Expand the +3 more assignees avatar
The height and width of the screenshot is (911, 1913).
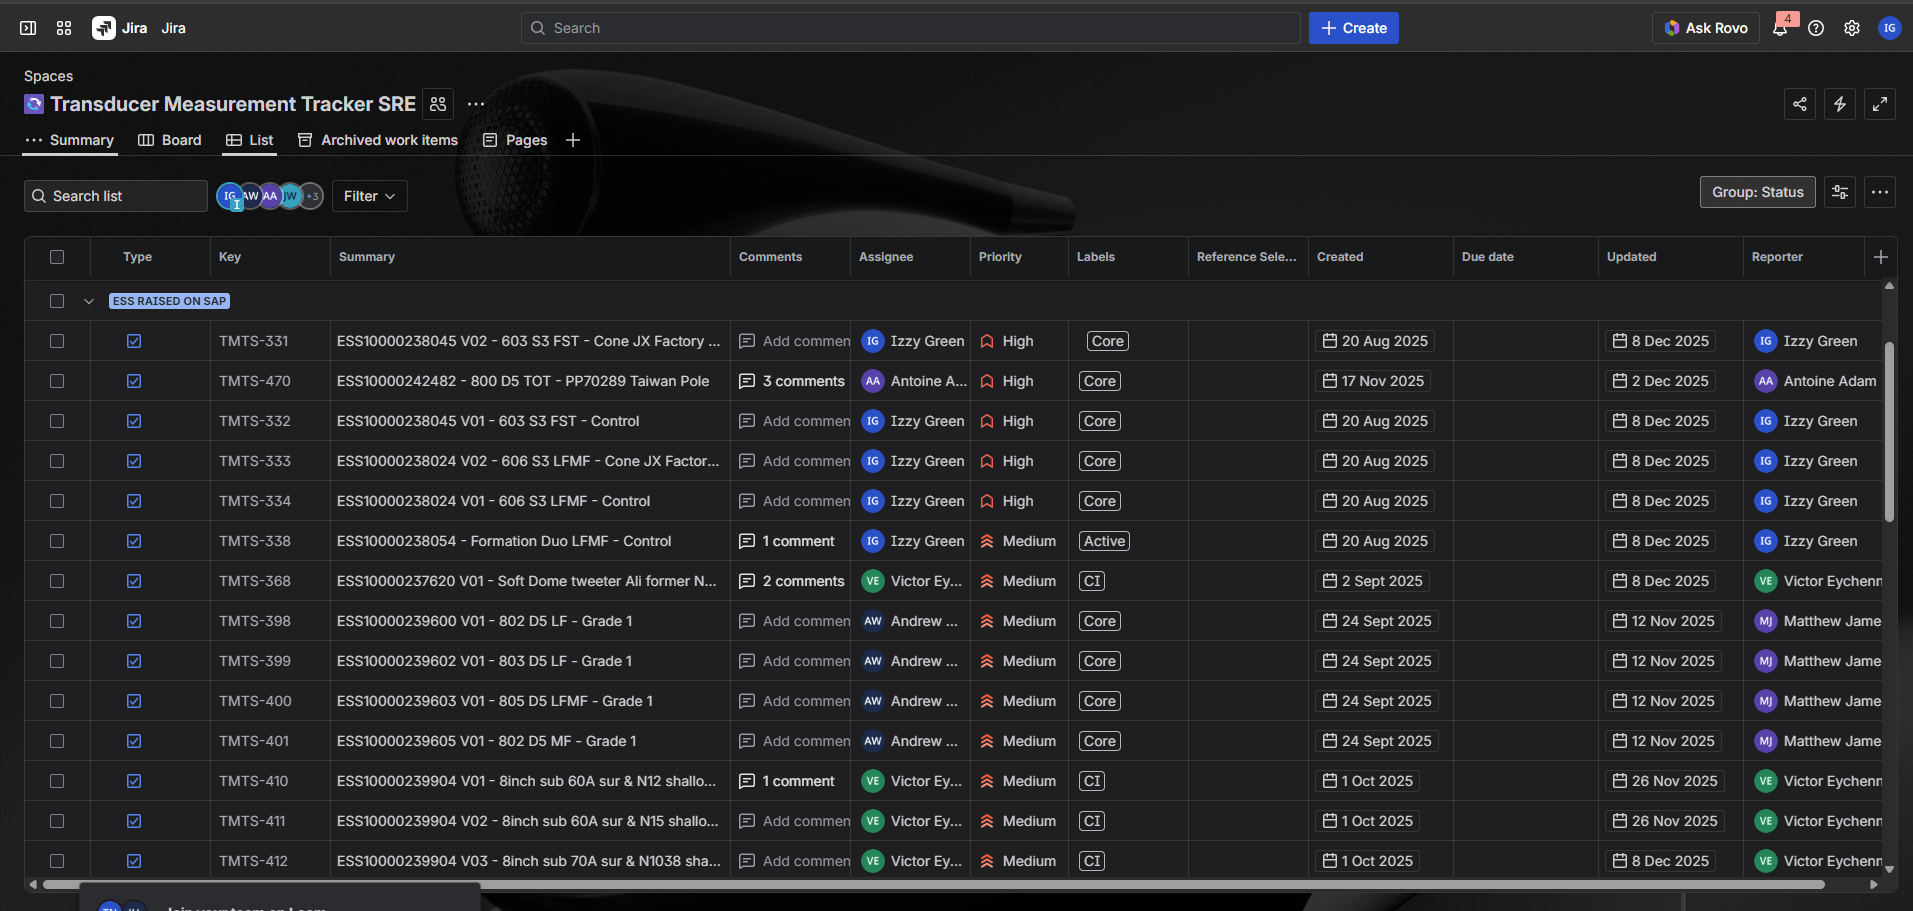312,196
